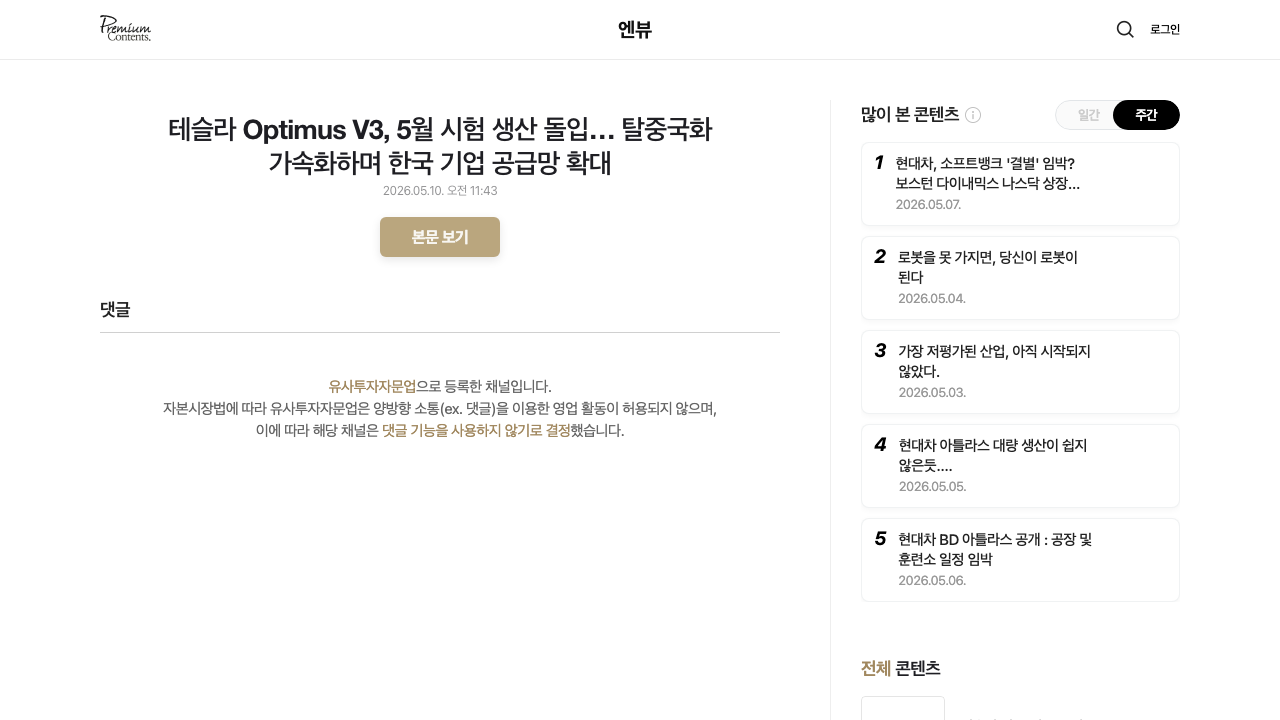
Task: Click the 본문 보기 button
Action: pyautogui.click(x=440, y=237)
